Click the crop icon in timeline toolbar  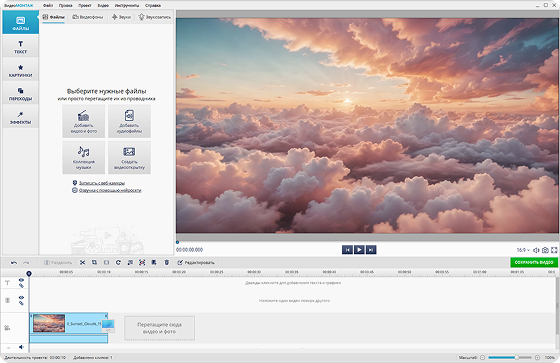(94, 263)
